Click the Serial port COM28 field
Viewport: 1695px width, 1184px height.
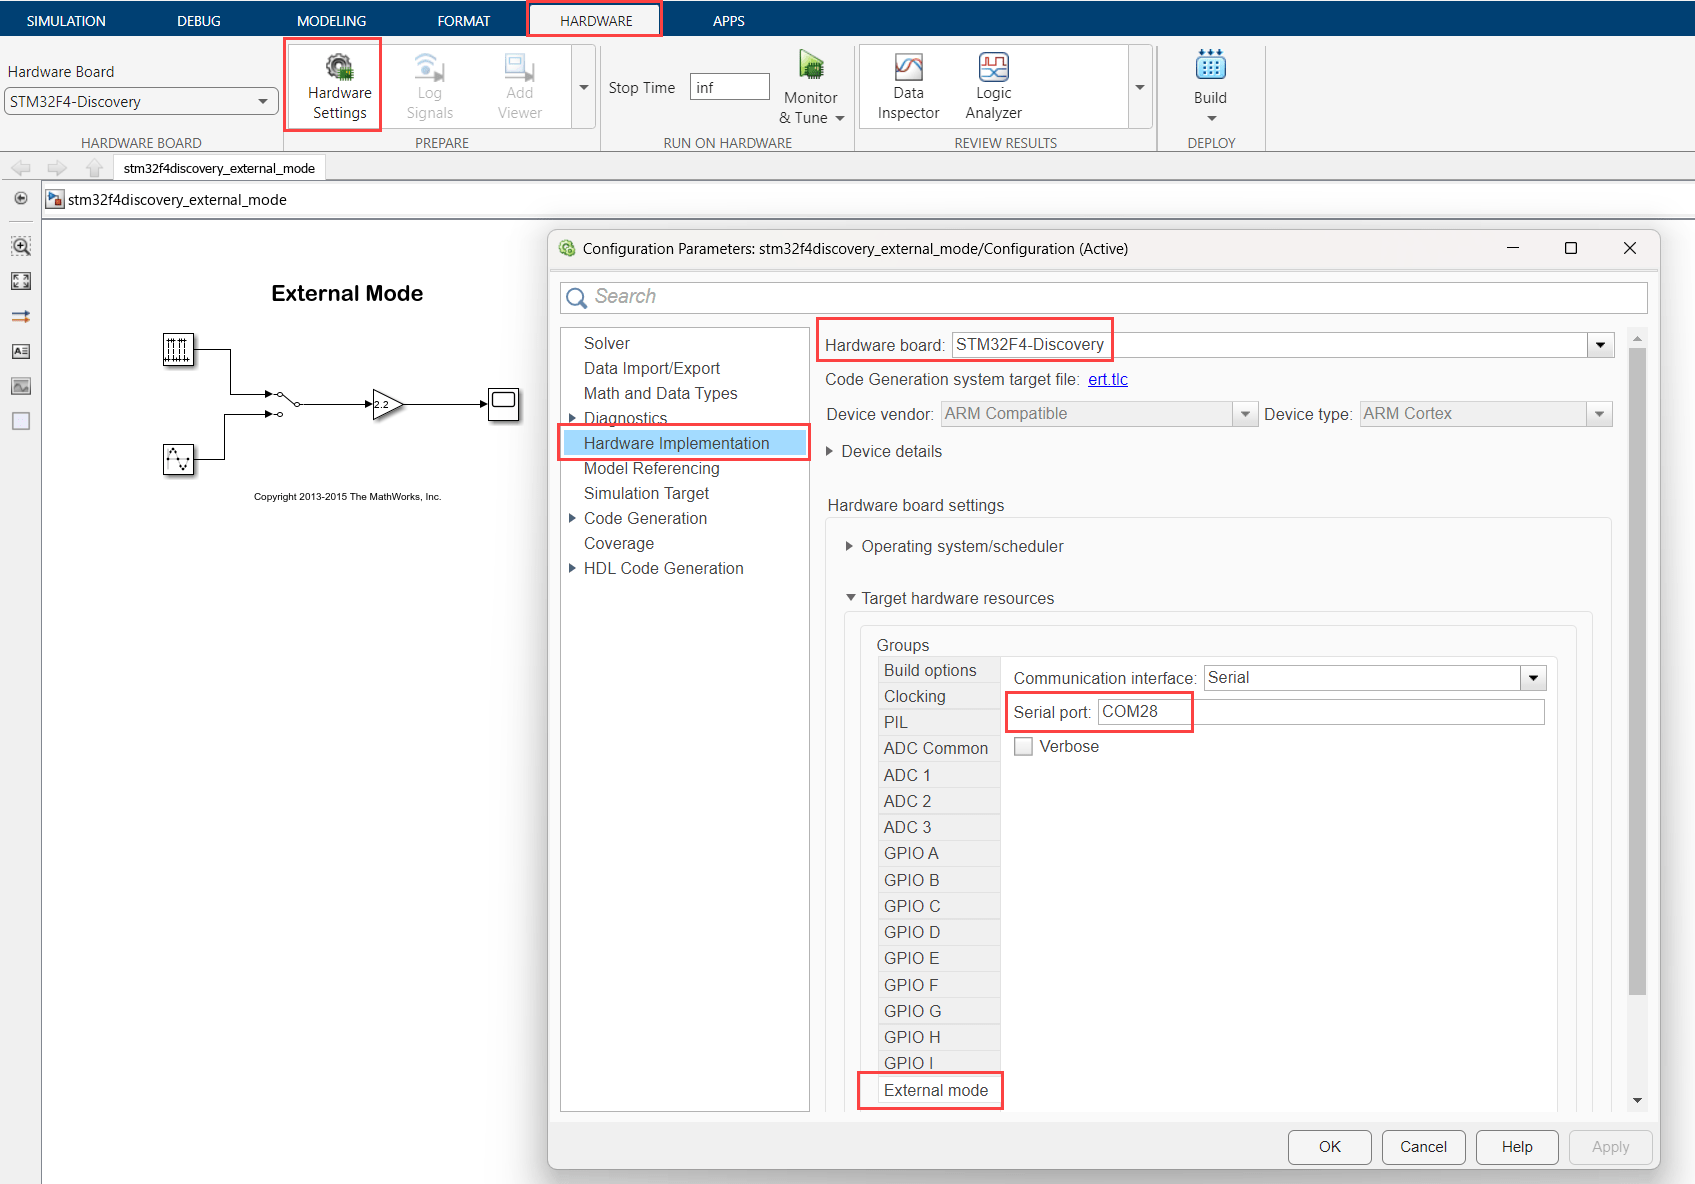1321,712
